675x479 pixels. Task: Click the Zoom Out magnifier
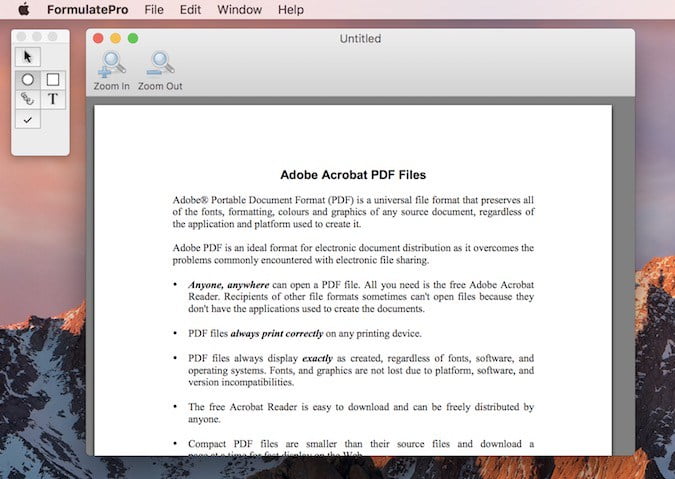coord(160,71)
